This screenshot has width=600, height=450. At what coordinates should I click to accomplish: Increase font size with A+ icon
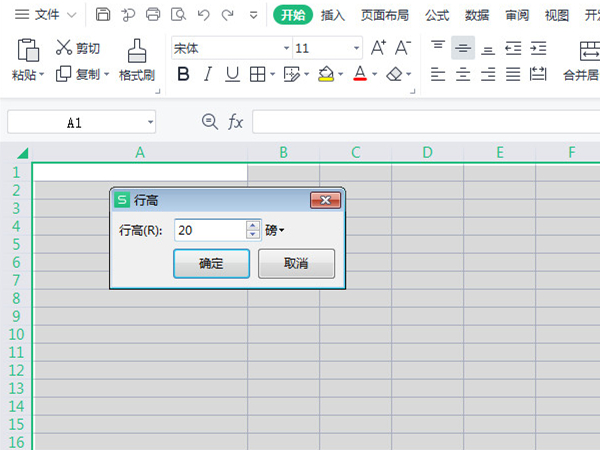pos(378,48)
